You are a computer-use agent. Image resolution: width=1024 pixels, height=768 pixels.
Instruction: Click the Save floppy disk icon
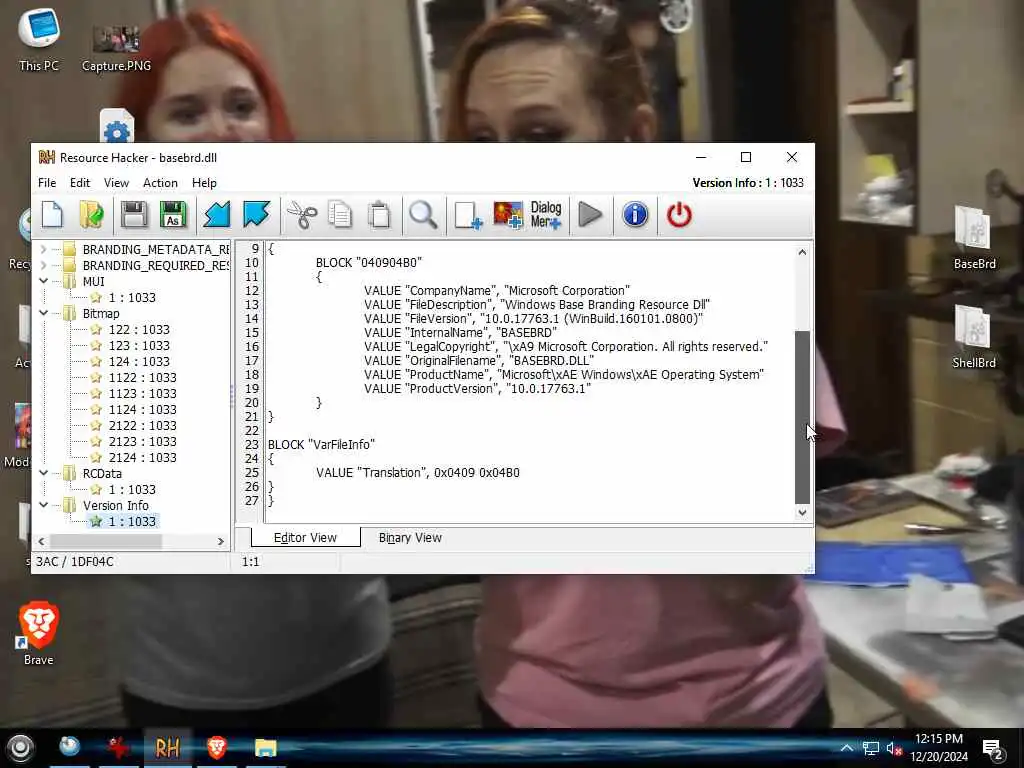tap(134, 214)
